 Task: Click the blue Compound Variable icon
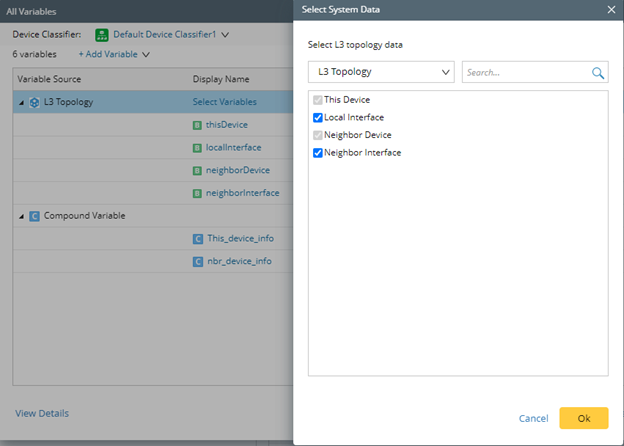click(34, 216)
